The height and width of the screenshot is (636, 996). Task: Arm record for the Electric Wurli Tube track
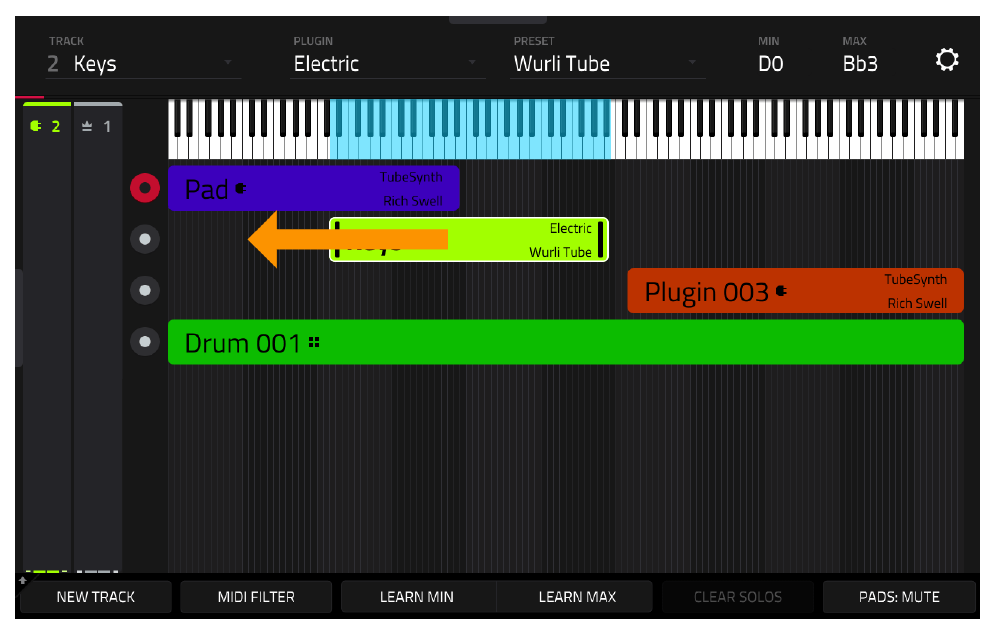point(145,240)
